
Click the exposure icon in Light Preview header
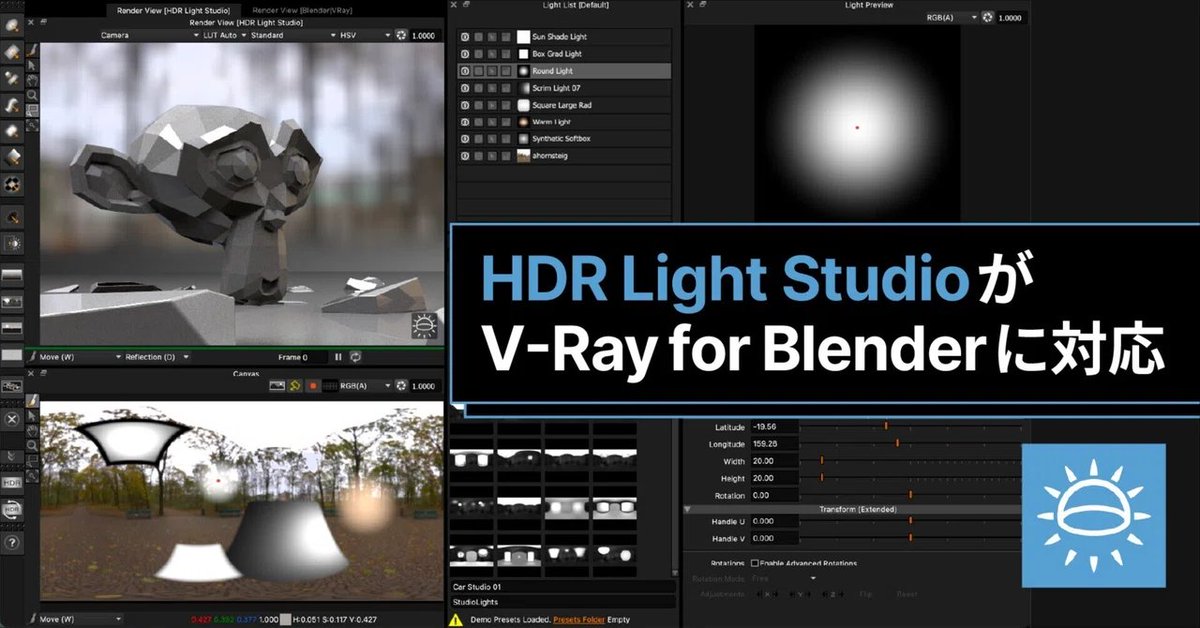tap(987, 17)
